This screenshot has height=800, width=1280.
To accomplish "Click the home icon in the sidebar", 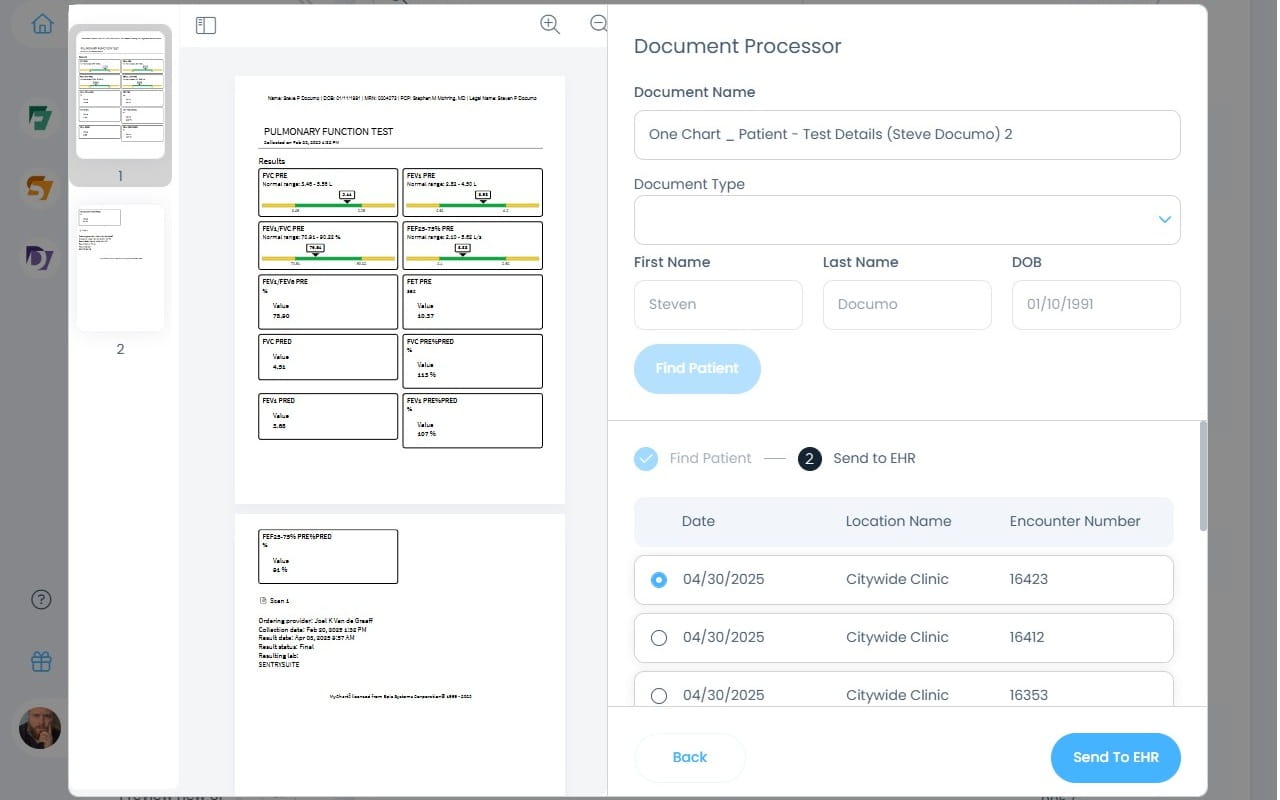I will click(42, 25).
